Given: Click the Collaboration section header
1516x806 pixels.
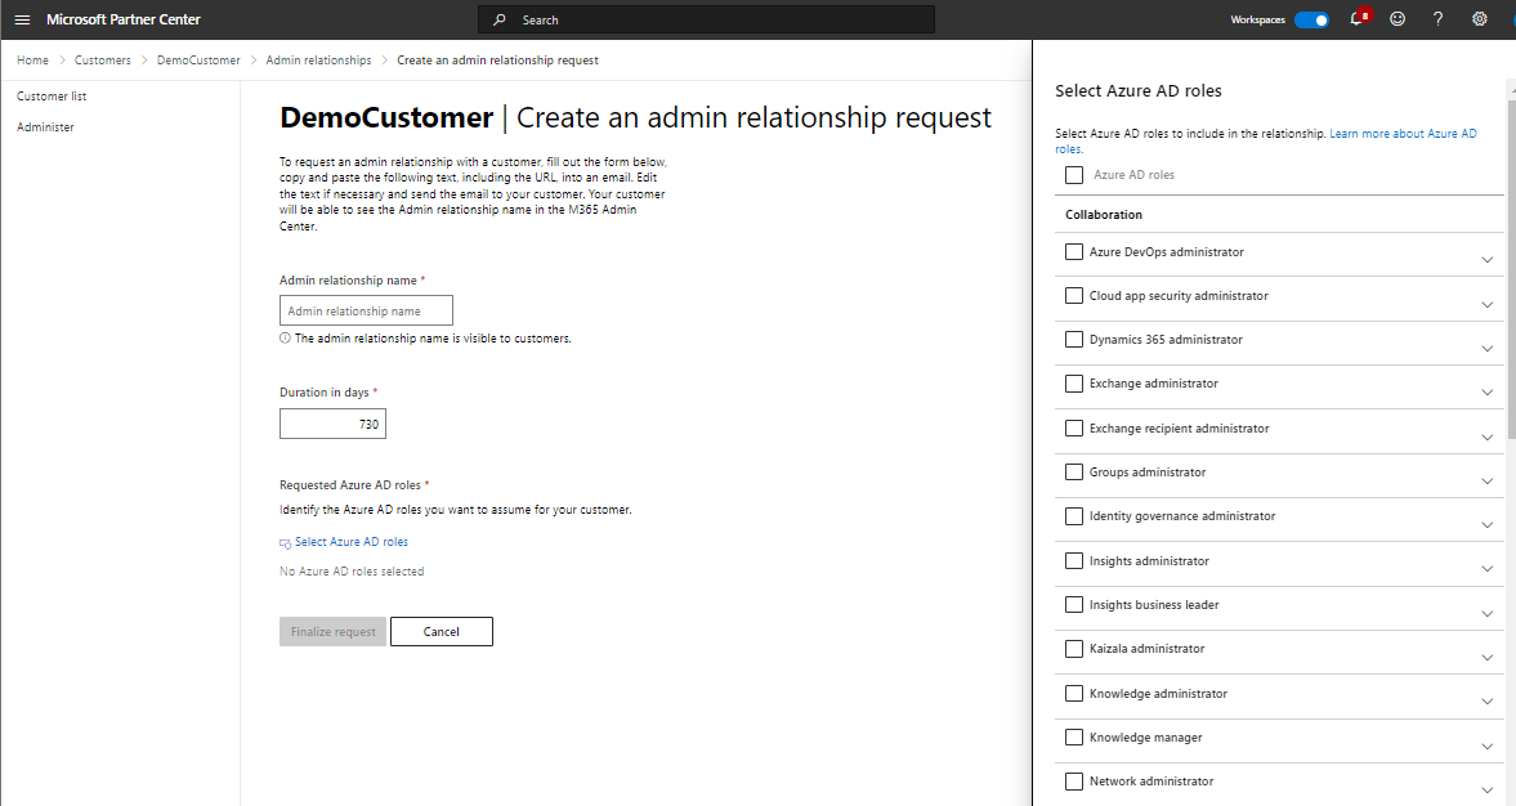Looking at the screenshot, I should [1104, 215].
